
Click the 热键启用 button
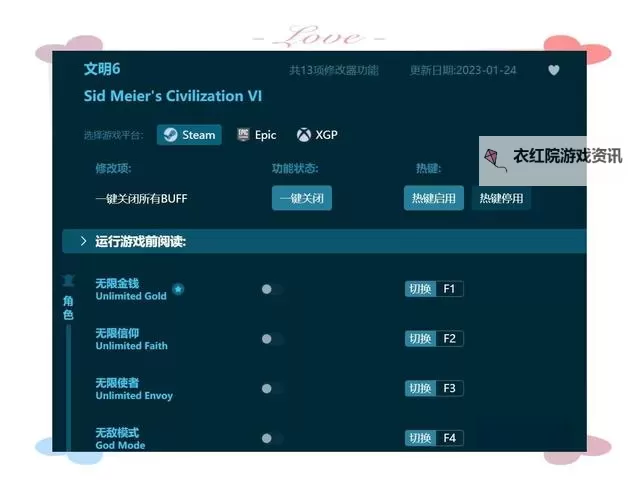pos(434,198)
